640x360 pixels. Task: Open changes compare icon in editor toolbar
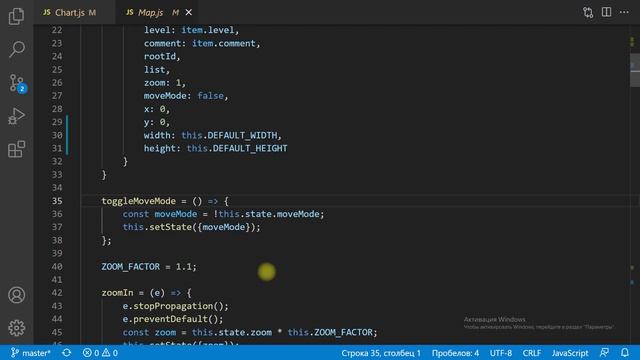click(588, 12)
